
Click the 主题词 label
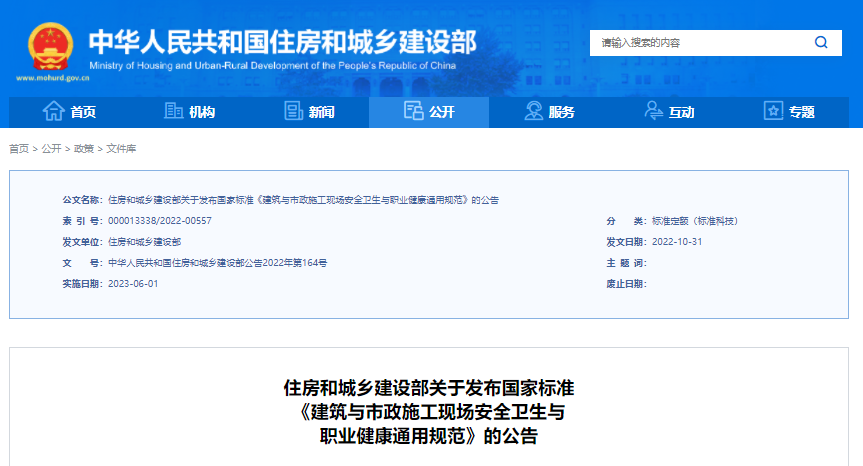click(x=626, y=263)
